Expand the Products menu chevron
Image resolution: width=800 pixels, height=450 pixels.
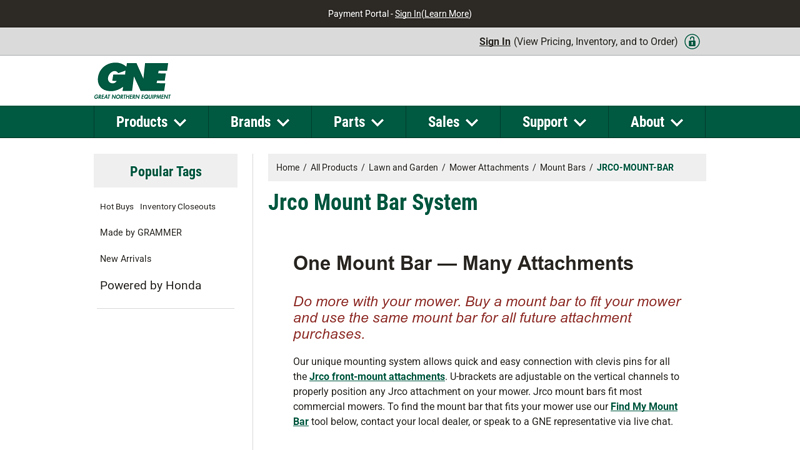180,122
